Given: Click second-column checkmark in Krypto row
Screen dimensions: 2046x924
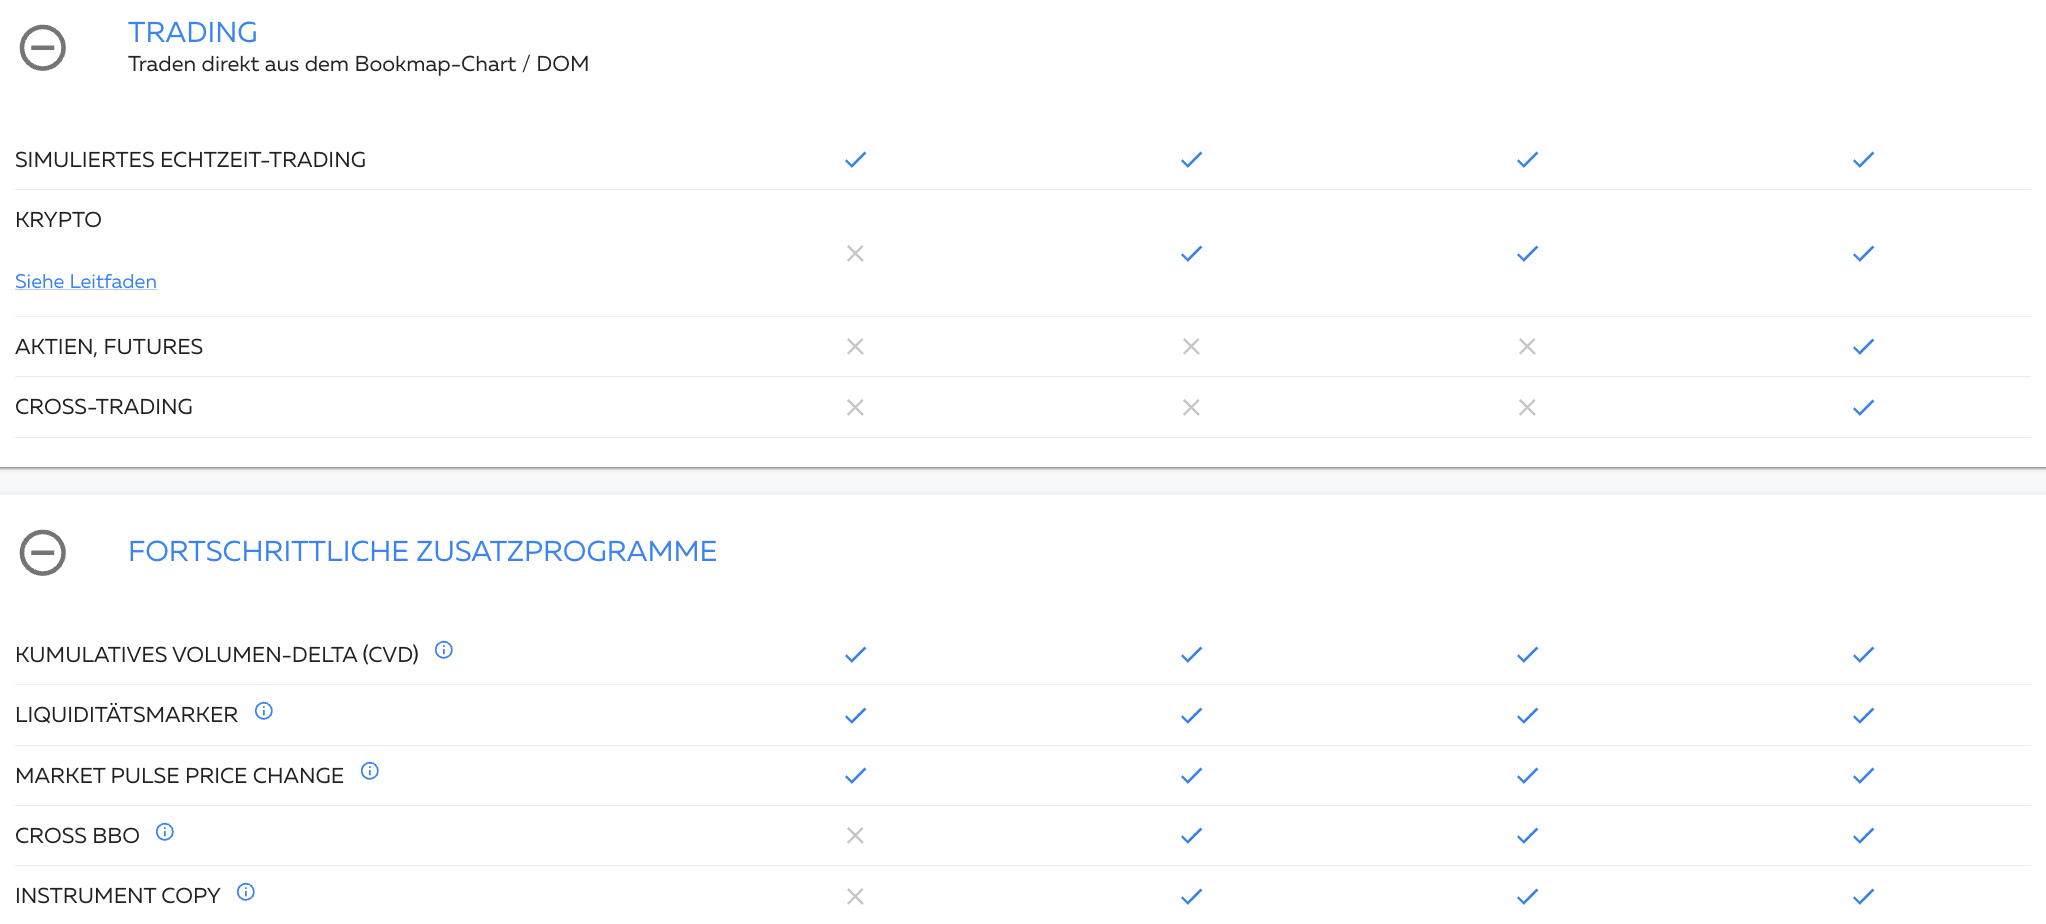Looking at the screenshot, I should (1191, 254).
